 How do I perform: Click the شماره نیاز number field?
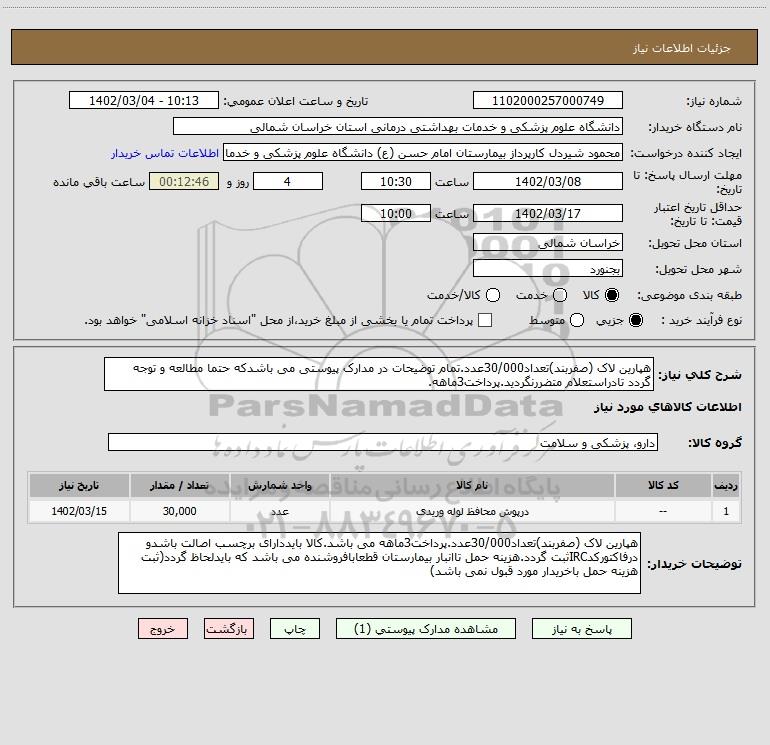(548, 101)
